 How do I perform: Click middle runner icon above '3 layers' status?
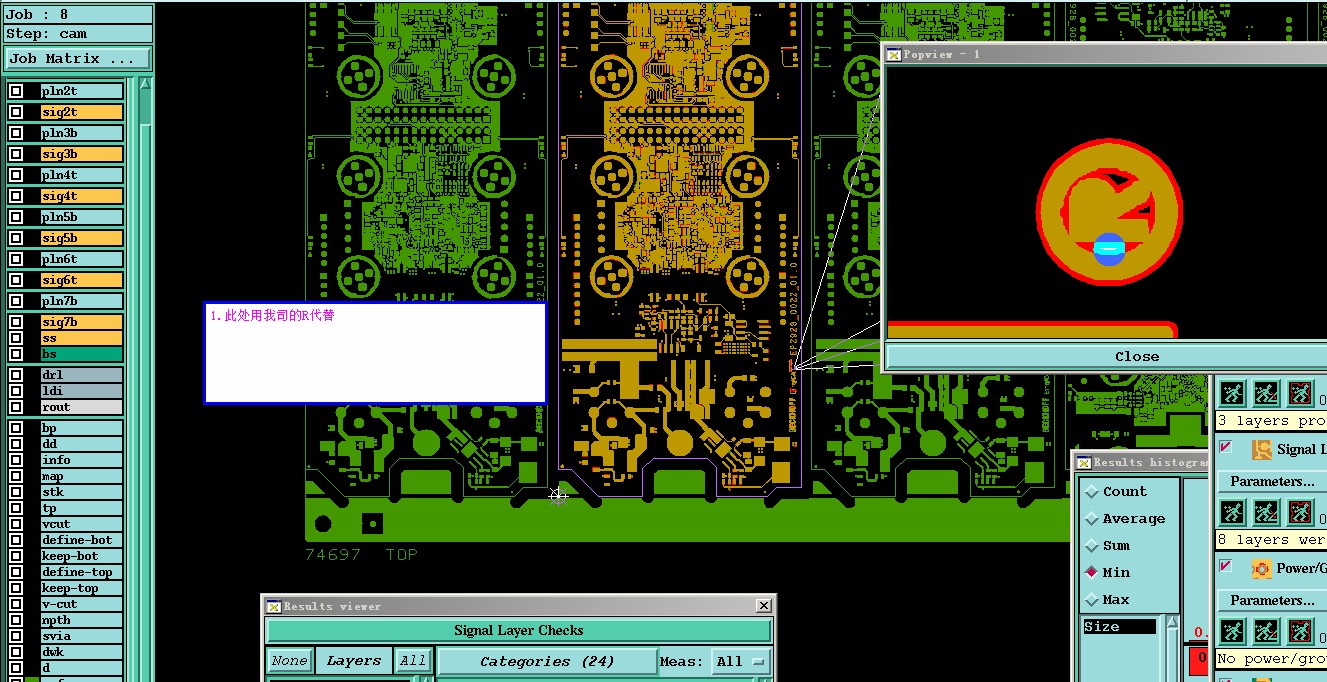tap(1266, 392)
